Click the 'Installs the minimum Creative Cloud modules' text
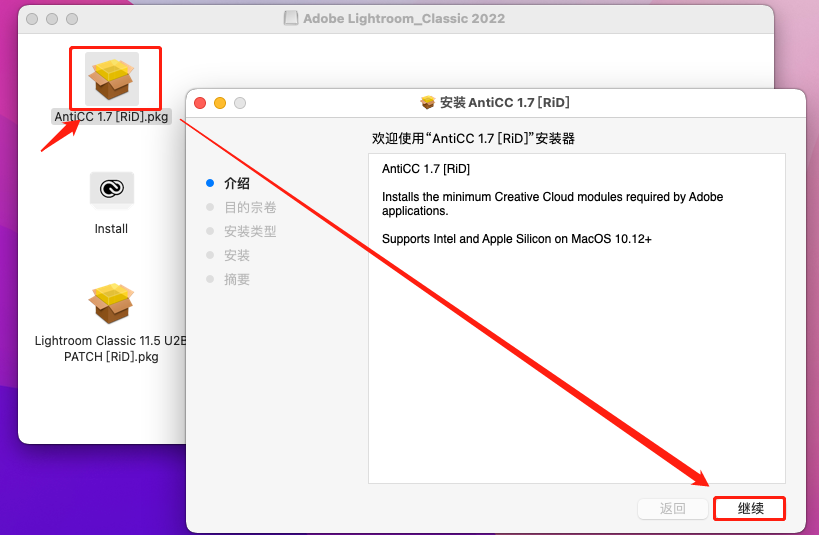819x535 pixels. pyautogui.click(x=552, y=204)
